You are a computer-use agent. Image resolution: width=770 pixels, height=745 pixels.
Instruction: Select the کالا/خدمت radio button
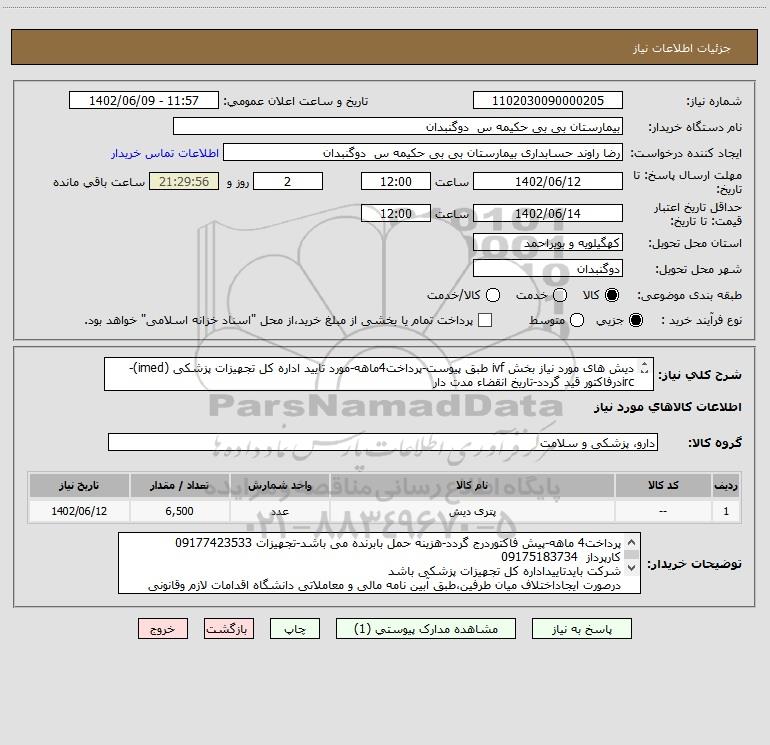coord(493,295)
